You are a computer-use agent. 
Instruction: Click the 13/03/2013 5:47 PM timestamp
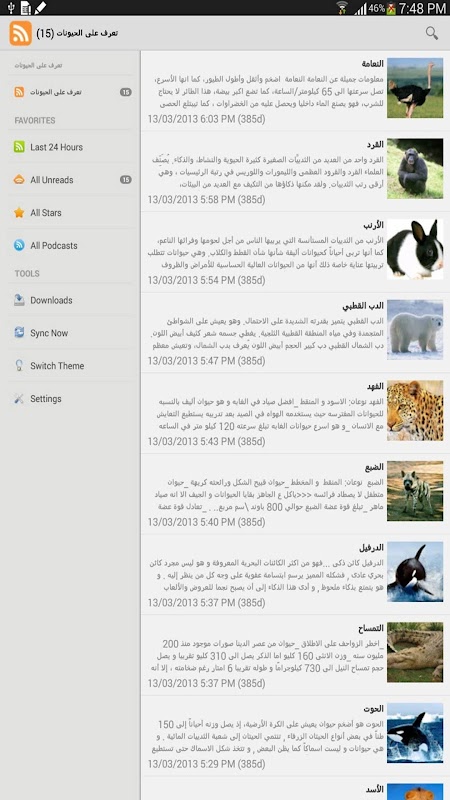[x=206, y=361]
